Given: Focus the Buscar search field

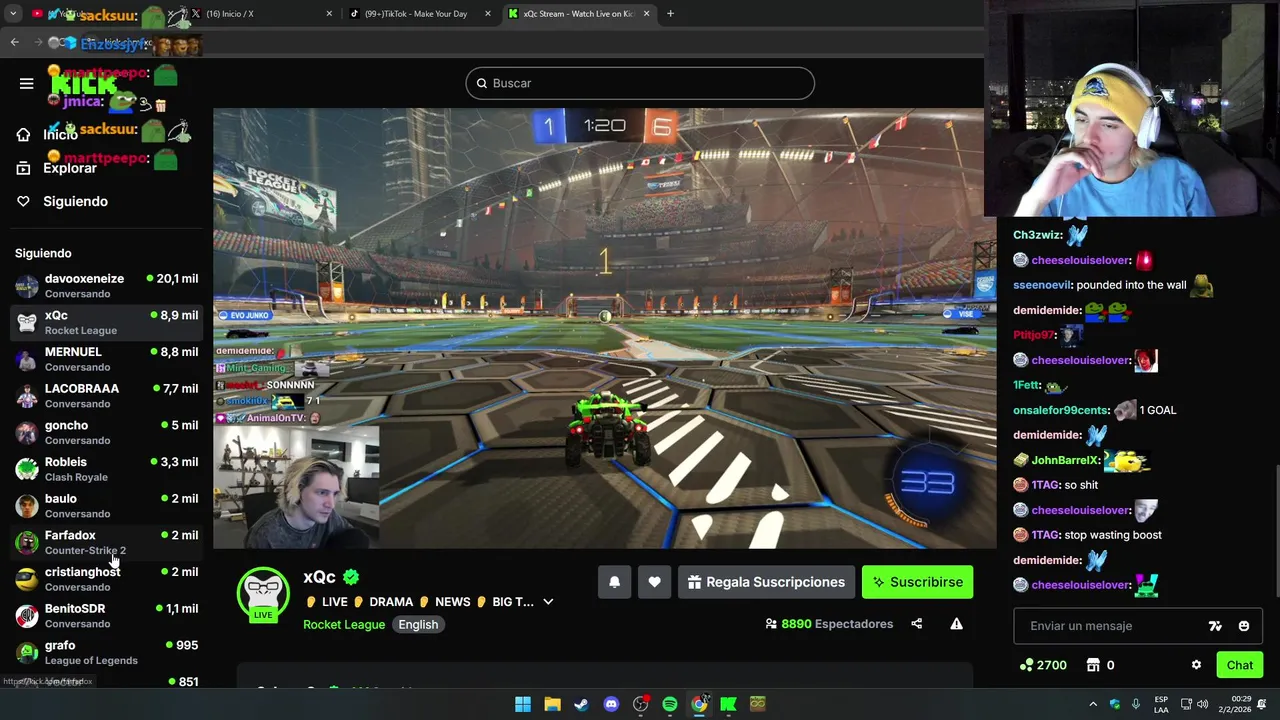Looking at the screenshot, I should coord(640,83).
